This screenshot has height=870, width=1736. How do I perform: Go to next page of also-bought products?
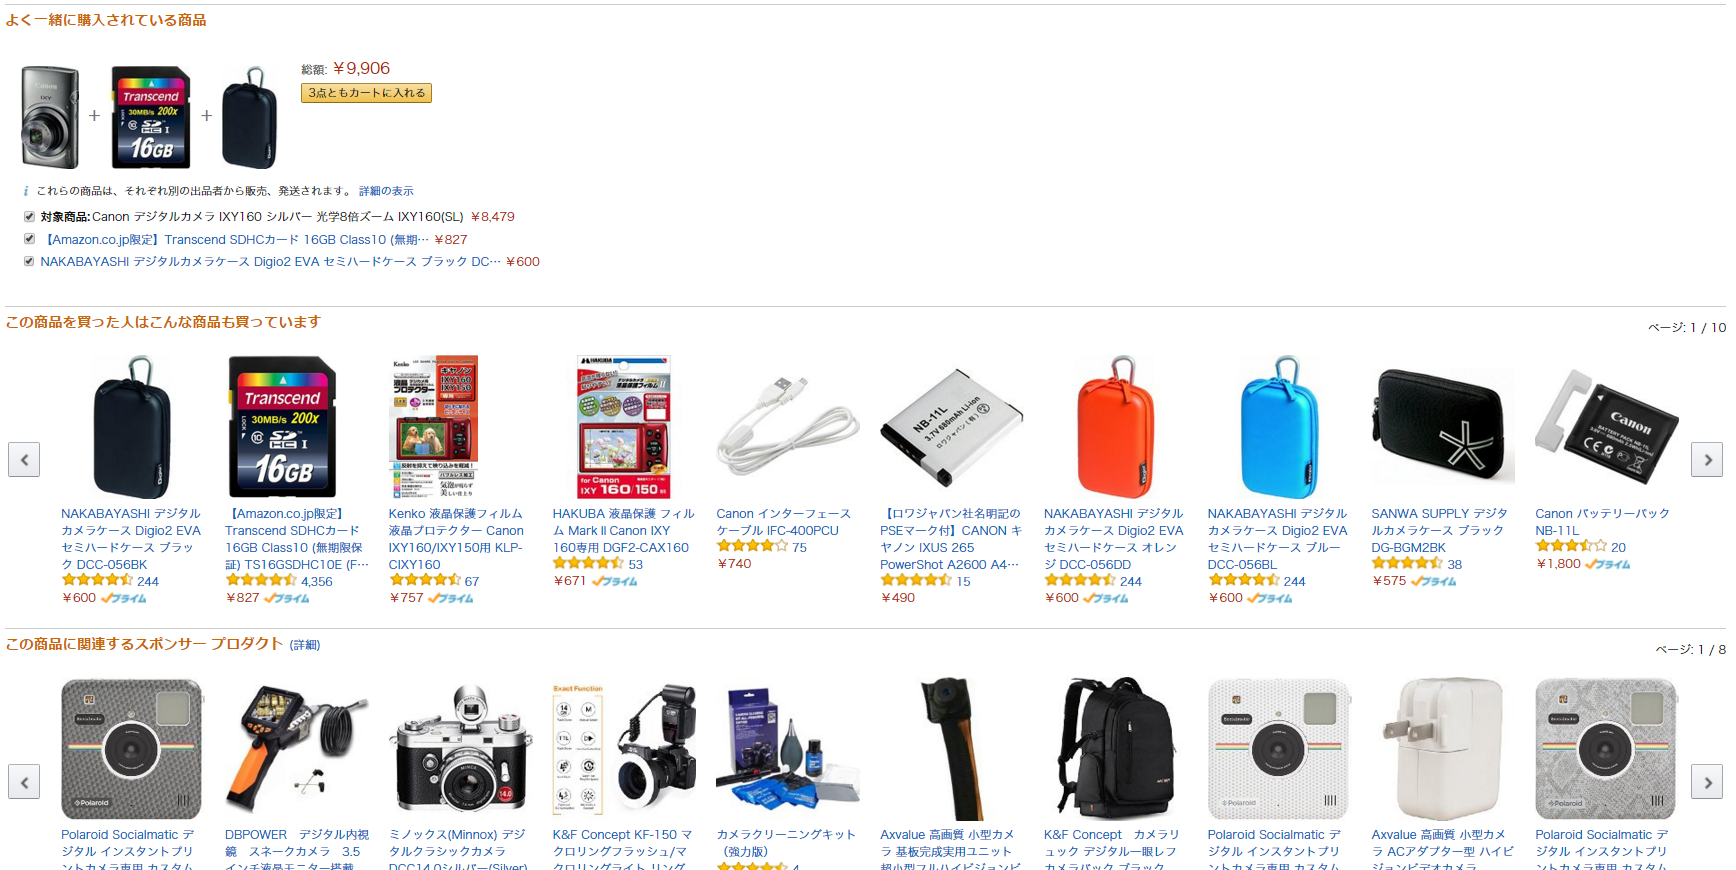tap(1707, 460)
